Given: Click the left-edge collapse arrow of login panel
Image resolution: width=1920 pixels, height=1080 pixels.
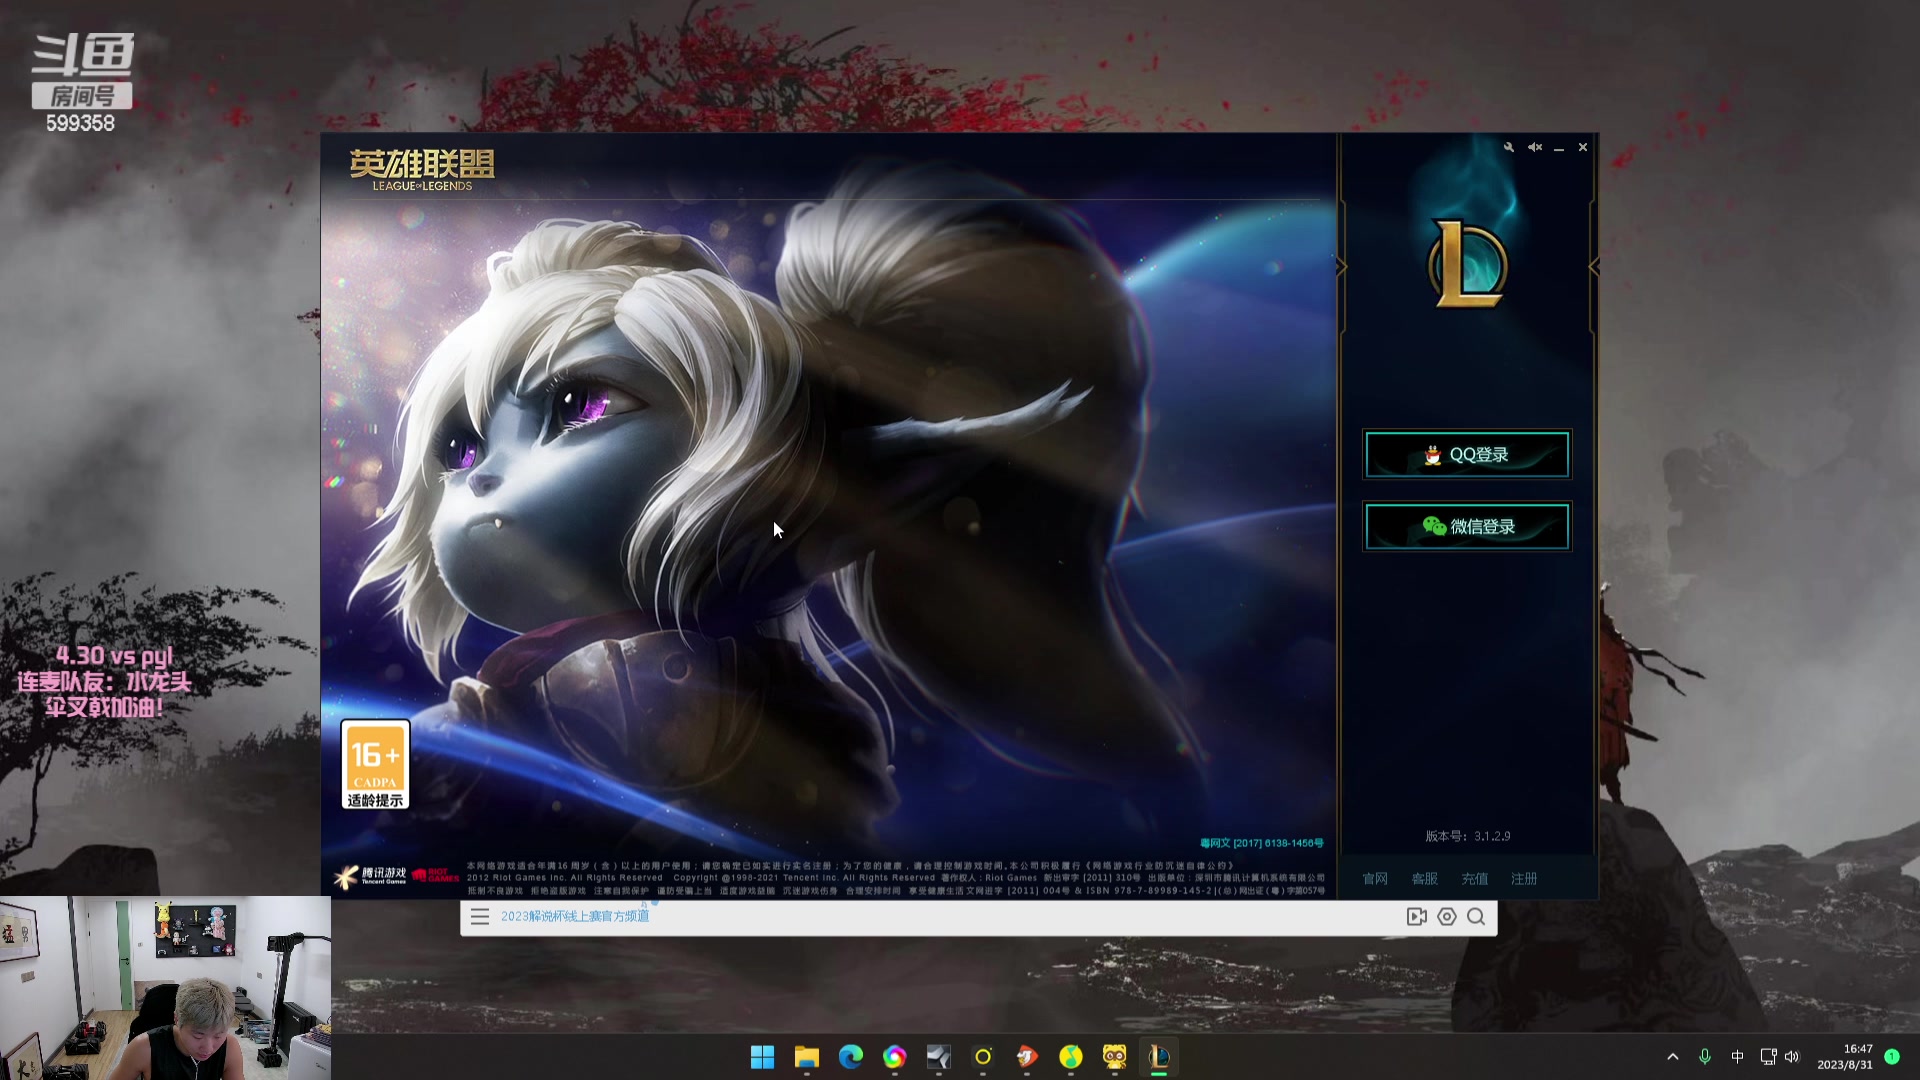Looking at the screenshot, I should (x=1342, y=266).
